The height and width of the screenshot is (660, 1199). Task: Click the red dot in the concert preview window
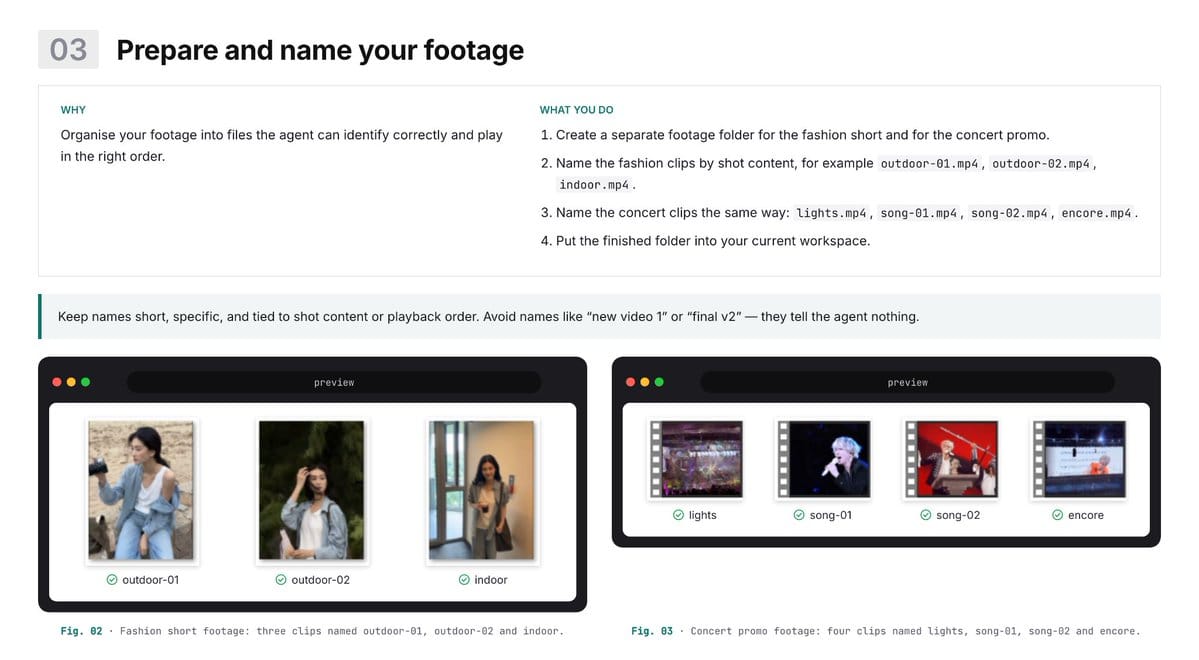pyautogui.click(x=630, y=382)
